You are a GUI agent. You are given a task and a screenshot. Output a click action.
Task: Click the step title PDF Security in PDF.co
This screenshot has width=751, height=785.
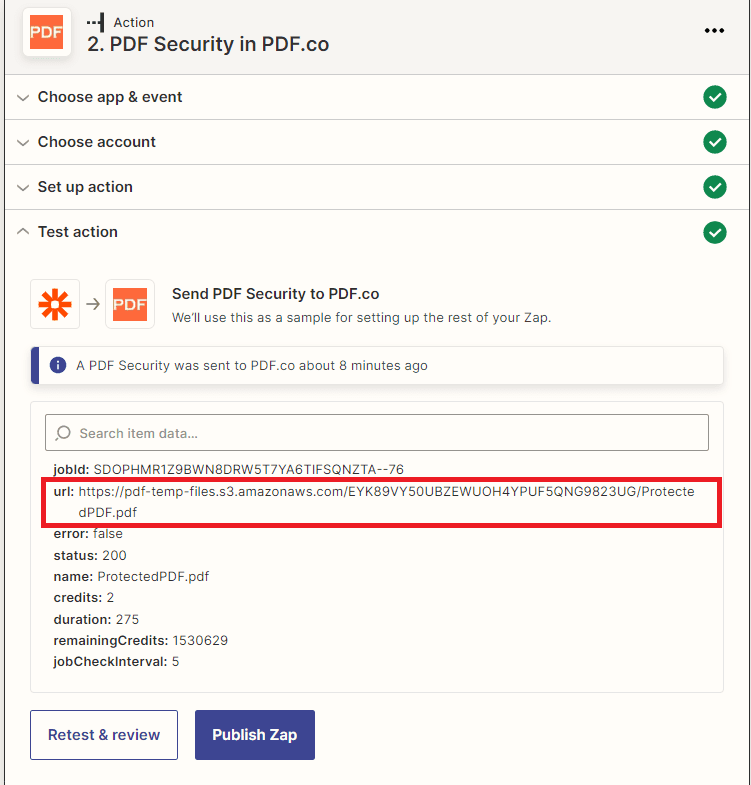208,44
